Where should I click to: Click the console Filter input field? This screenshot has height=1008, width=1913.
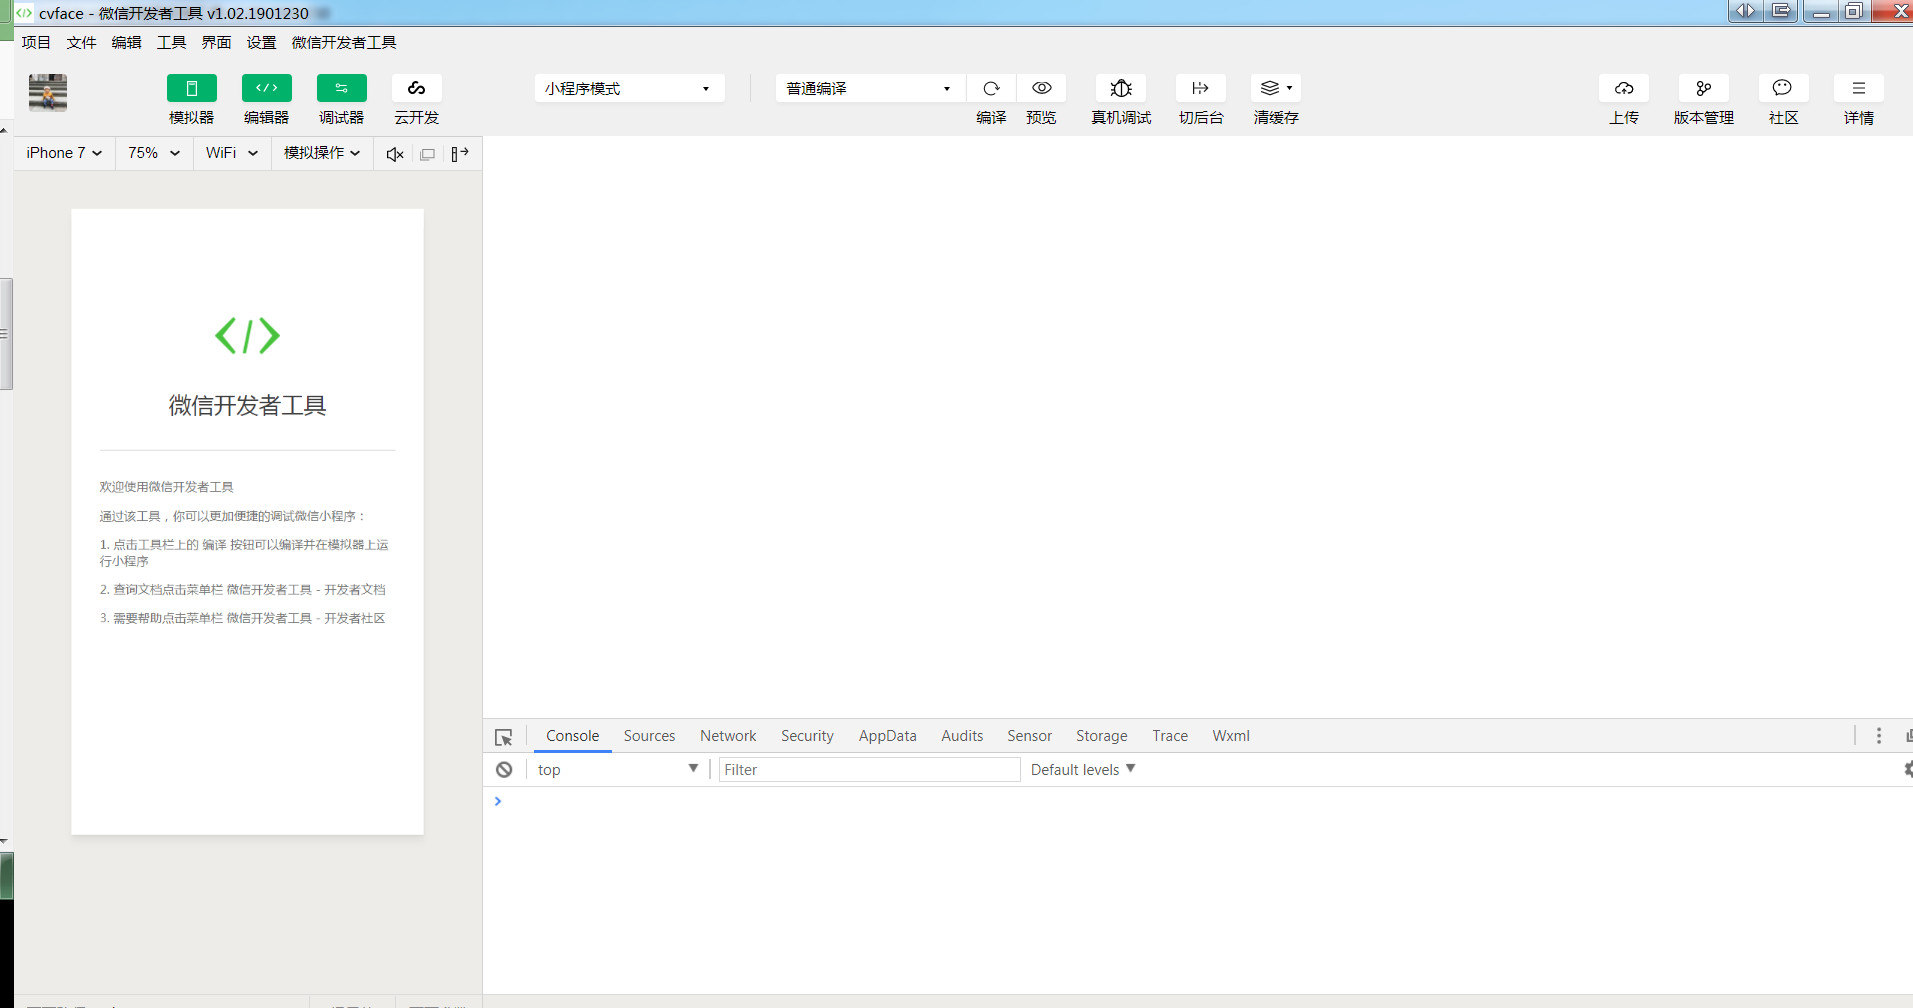pos(869,769)
